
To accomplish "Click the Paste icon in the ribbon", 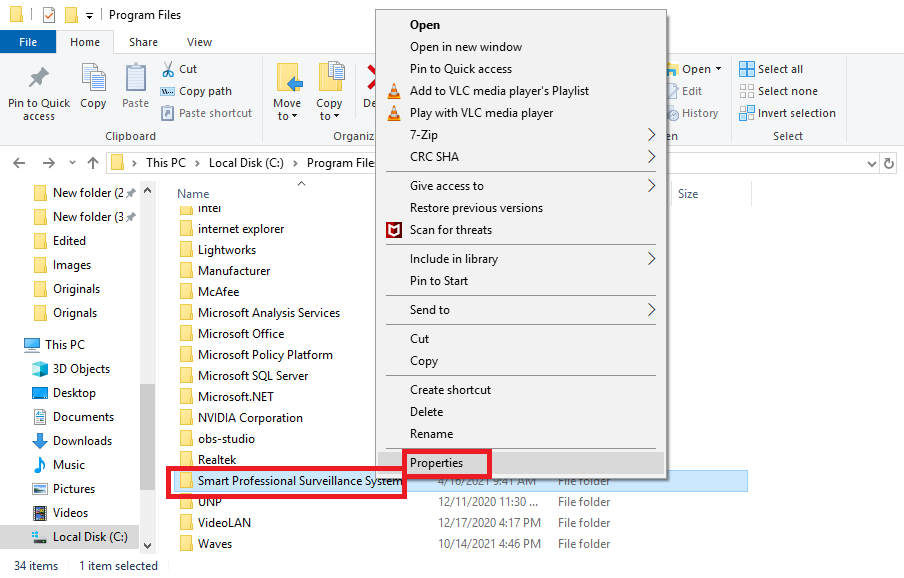I will [x=135, y=80].
